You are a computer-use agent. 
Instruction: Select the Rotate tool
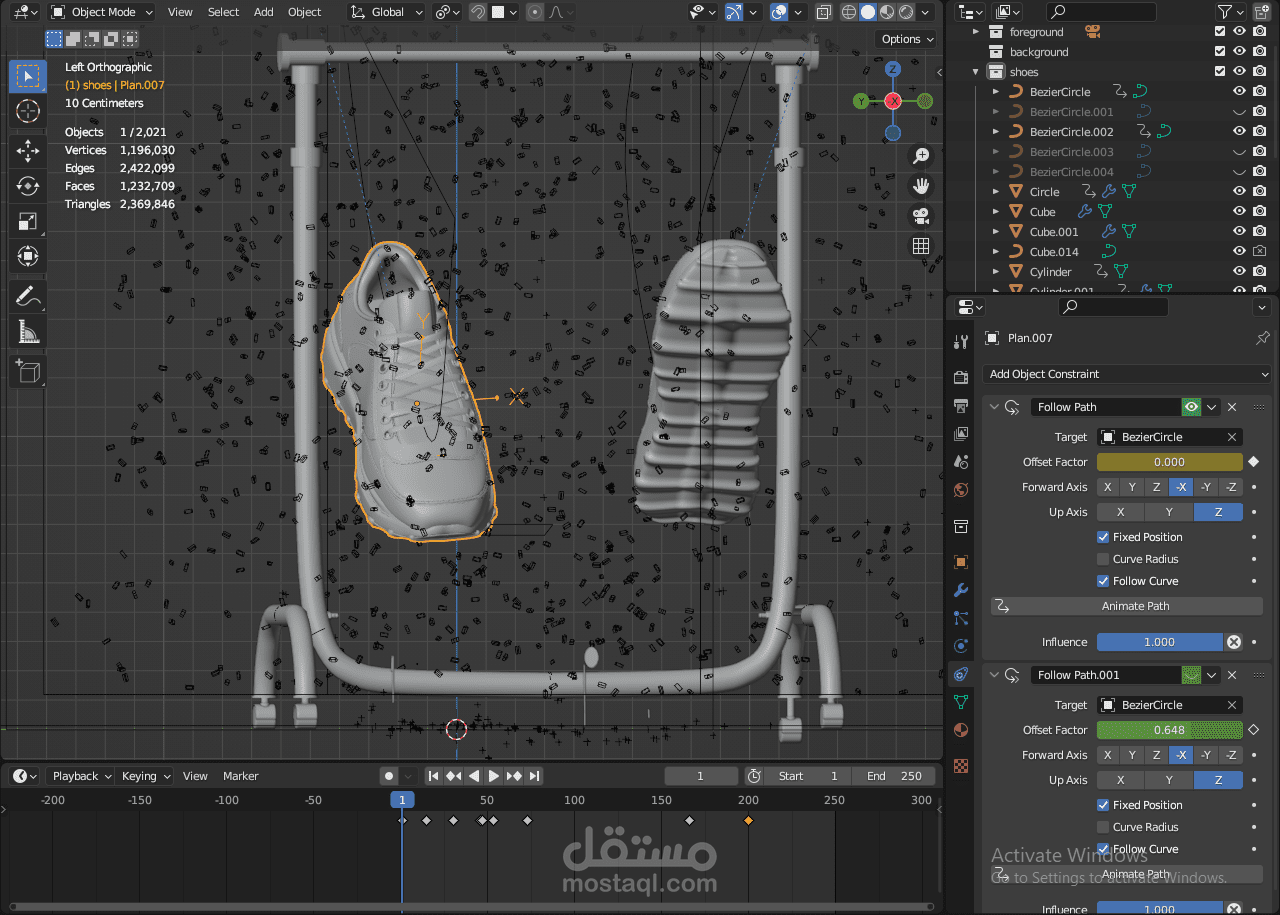pos(28,186)
